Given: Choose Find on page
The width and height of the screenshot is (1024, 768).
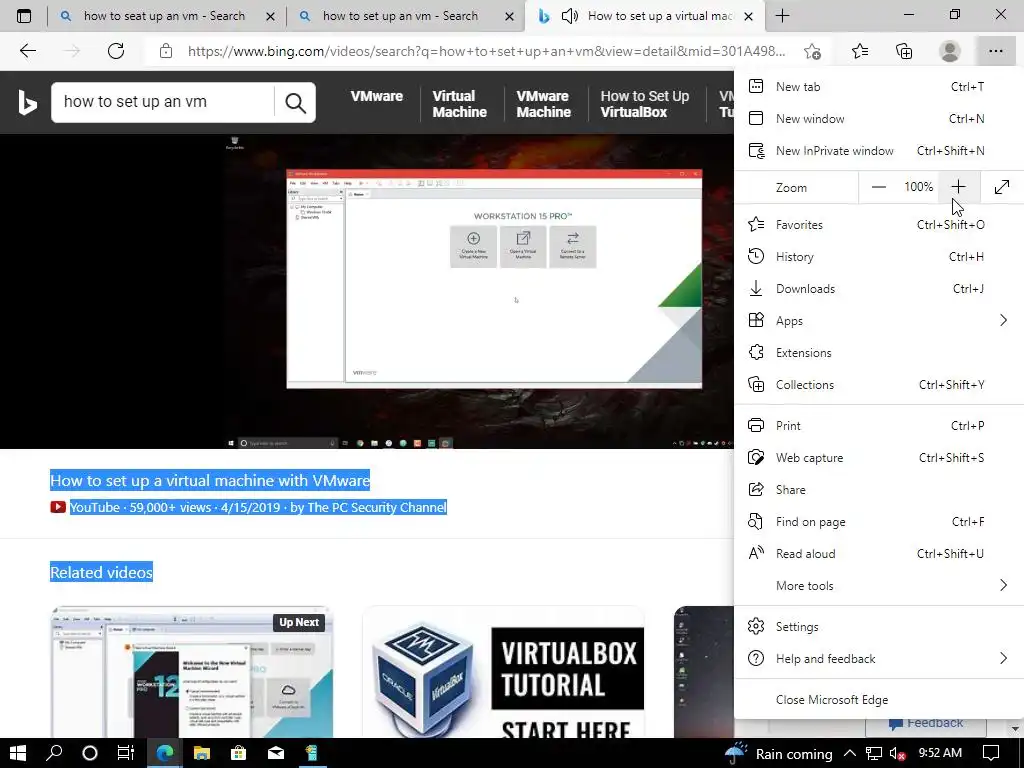Looking at the screenshot, I should coord(879,522).
